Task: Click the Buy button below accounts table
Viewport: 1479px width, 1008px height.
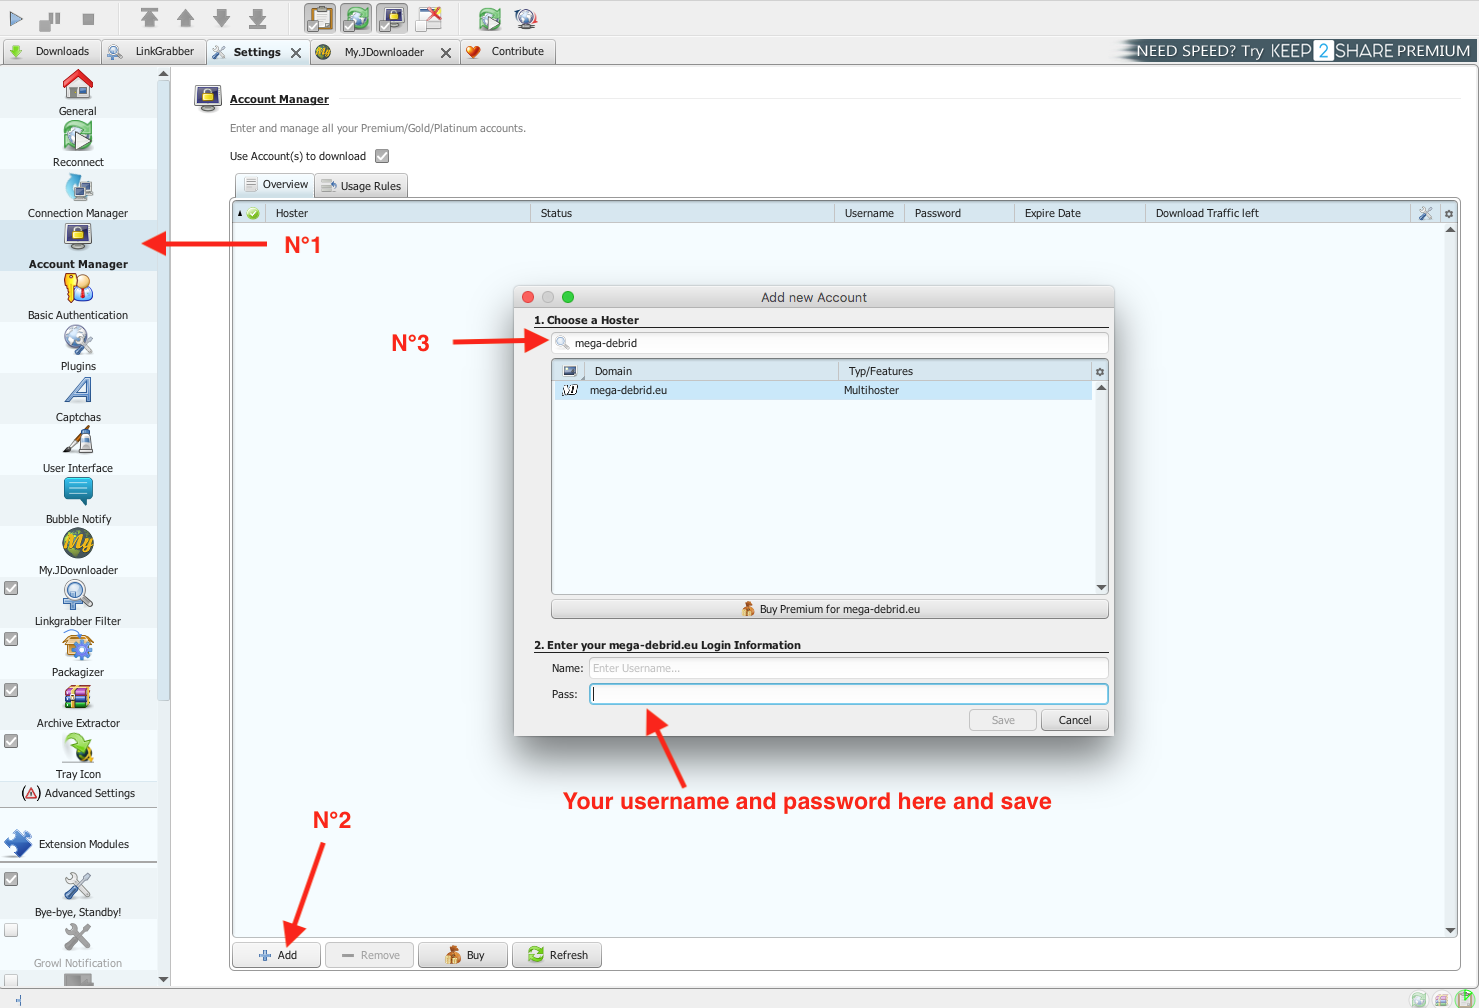Action: (463, 955)
